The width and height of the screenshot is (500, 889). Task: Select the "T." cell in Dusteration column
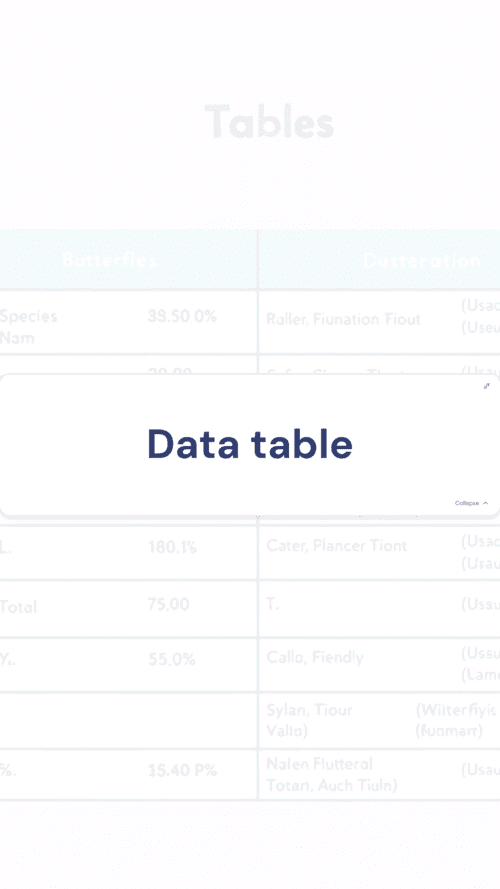tap(273, 604)
